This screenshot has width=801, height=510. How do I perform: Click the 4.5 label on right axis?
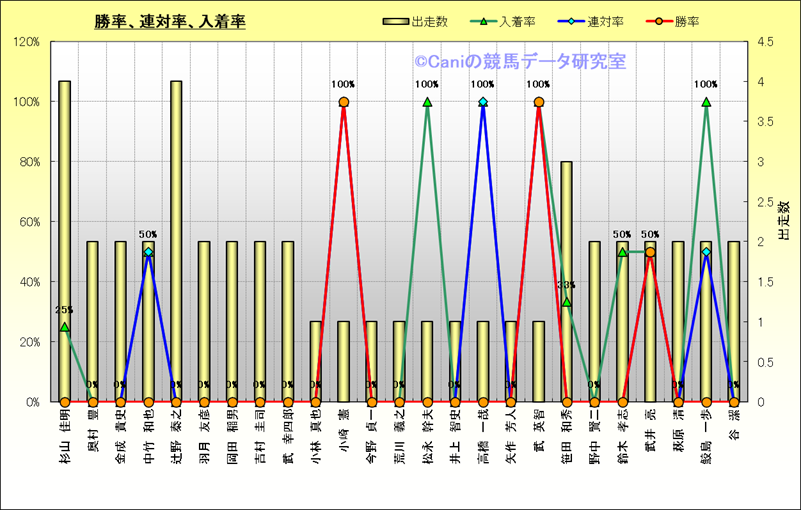coord(765,42)
